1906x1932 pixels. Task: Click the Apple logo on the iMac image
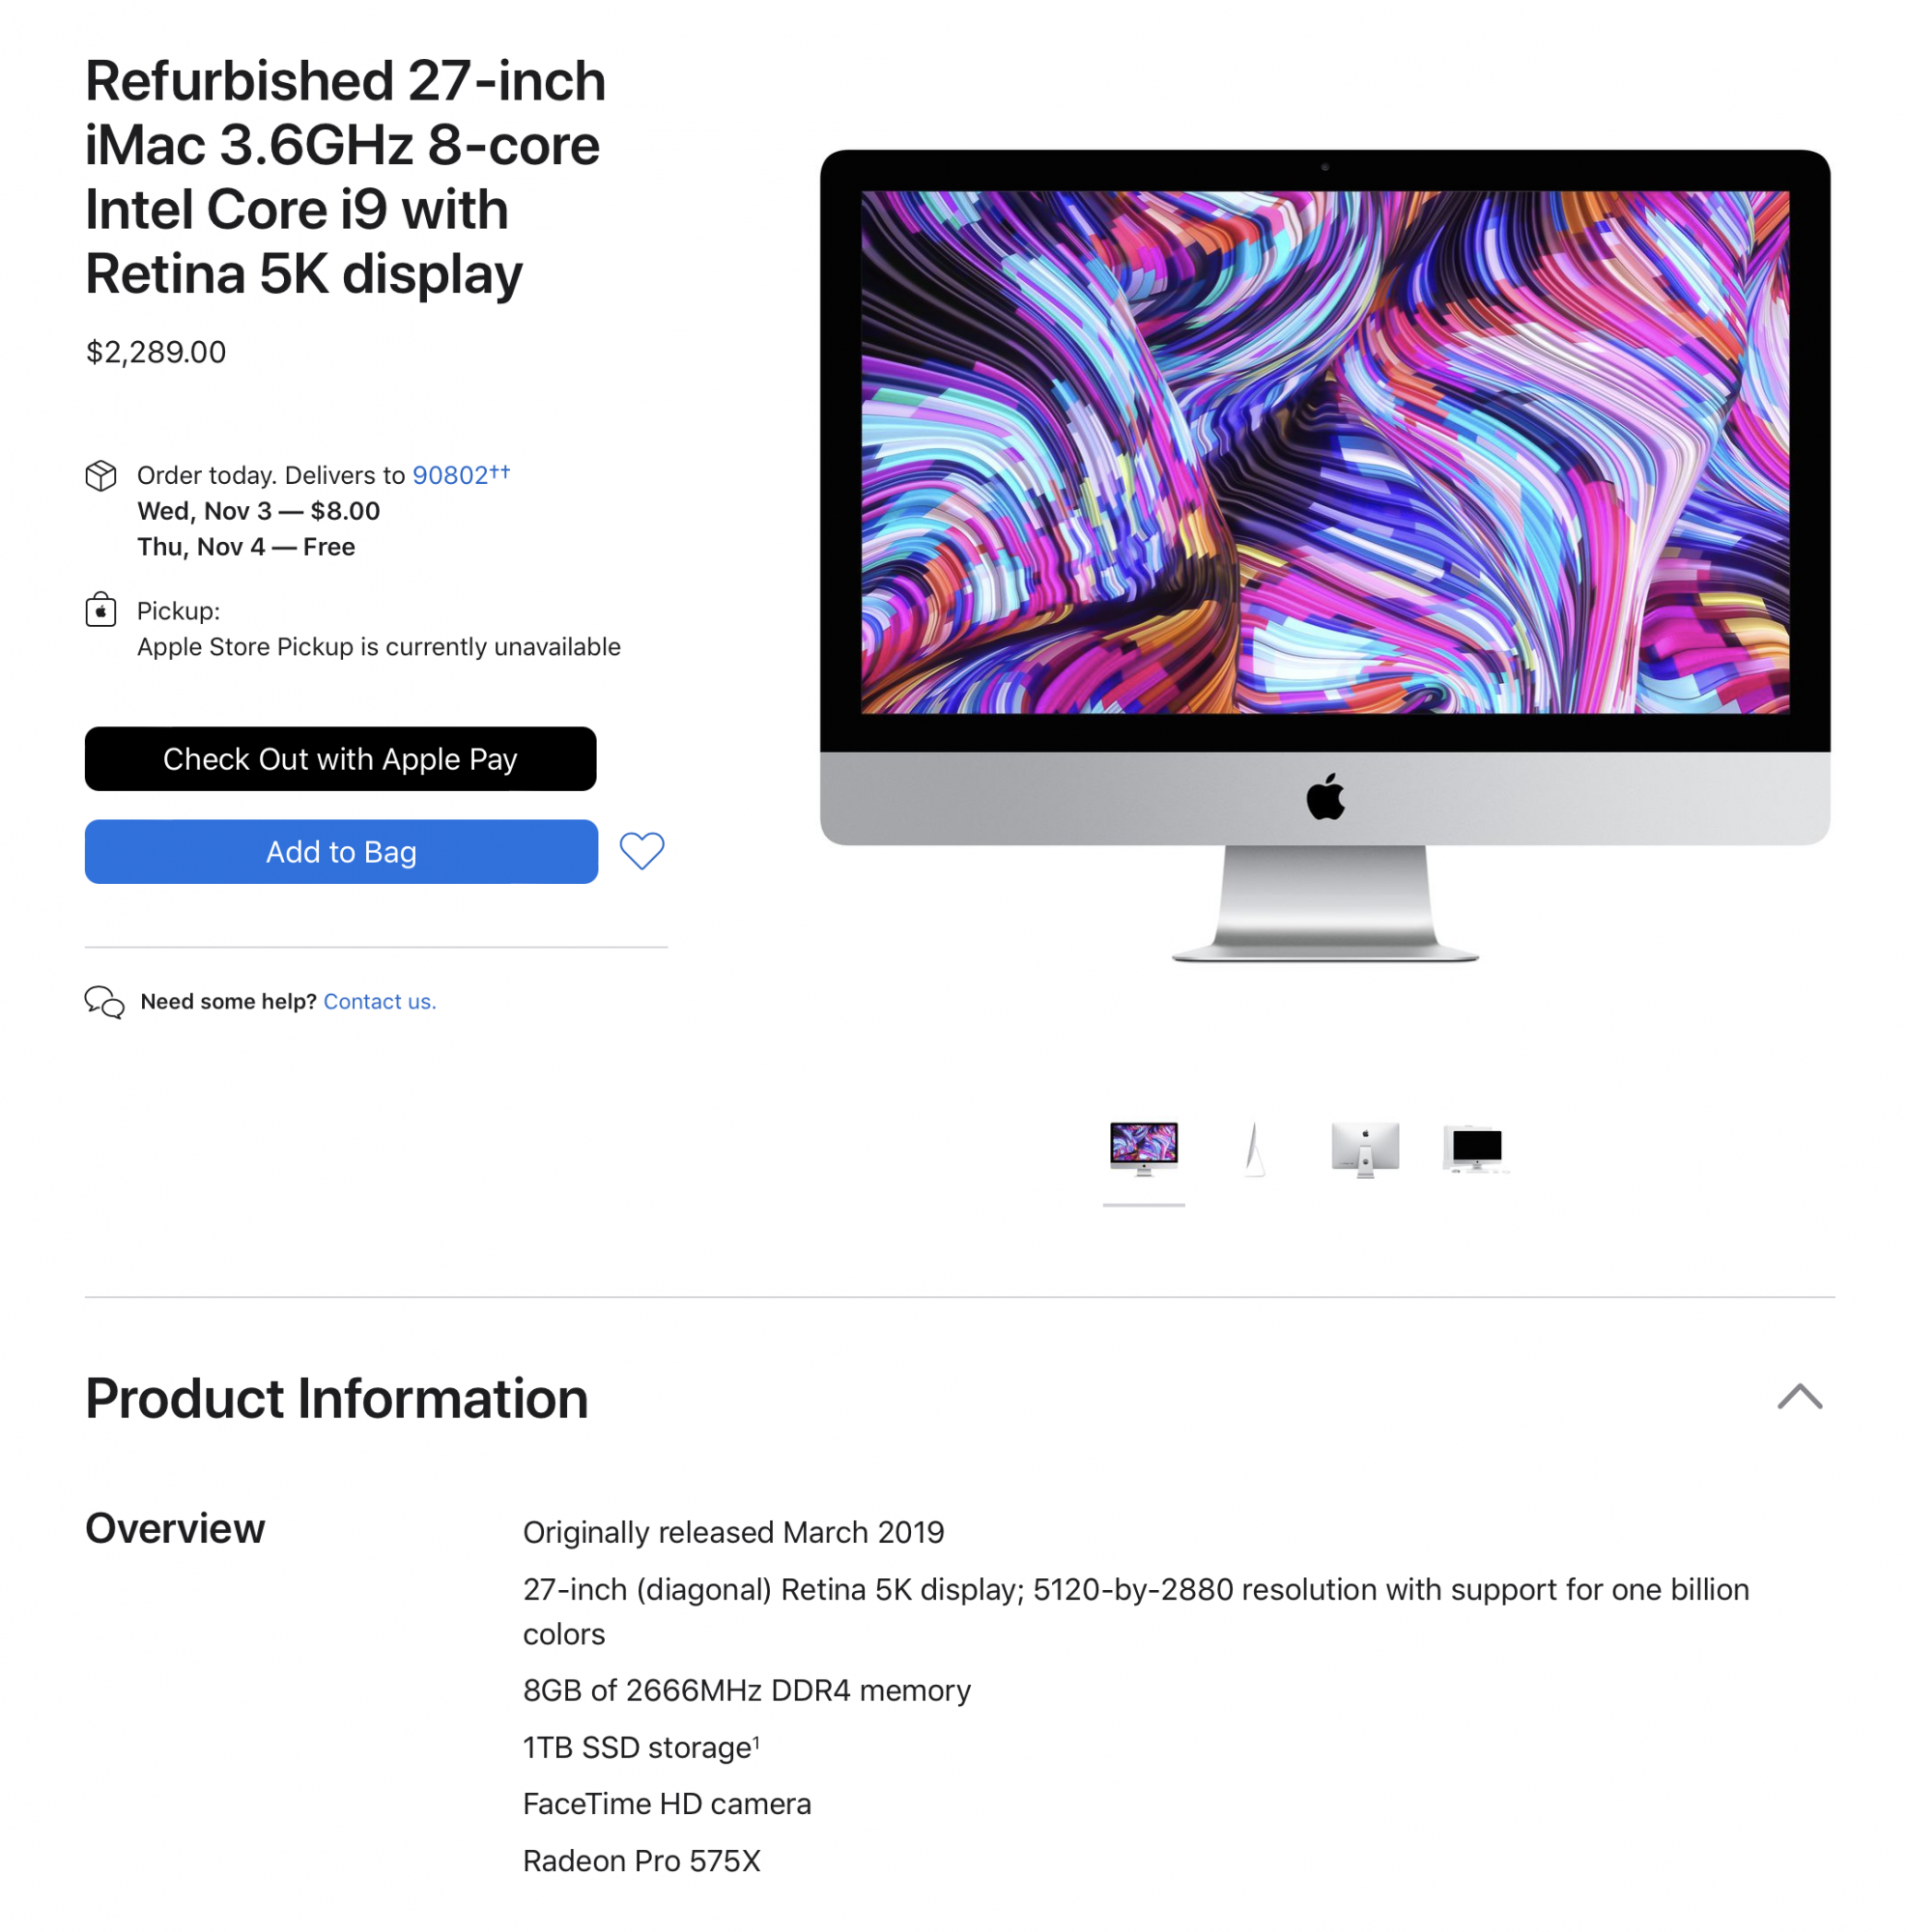point(1325,796)
